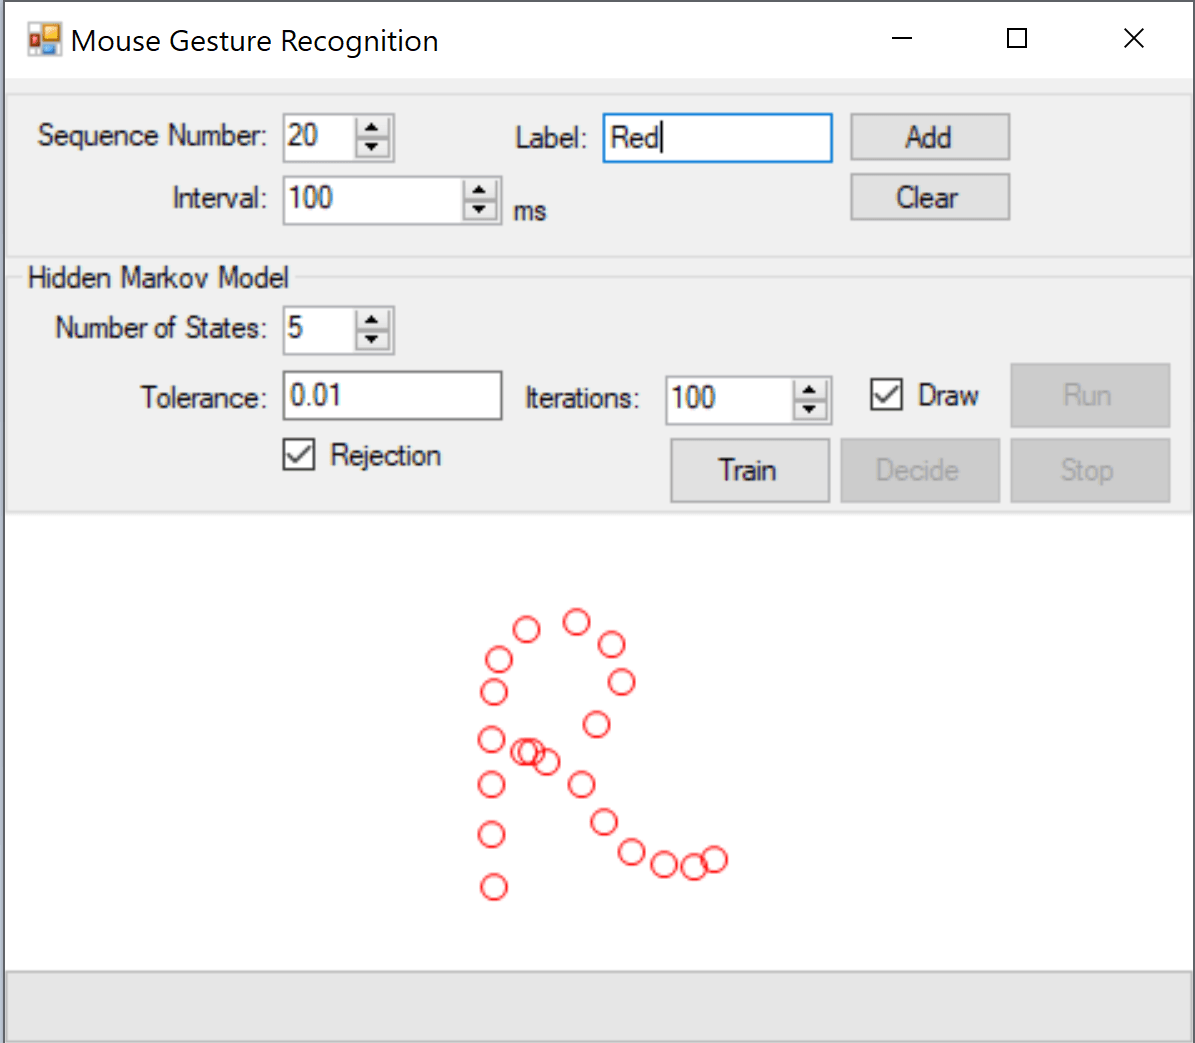Select the Label input field
Viewport: 1195px width, 1043px height.
pyautogui.click(x=717, y=137)
